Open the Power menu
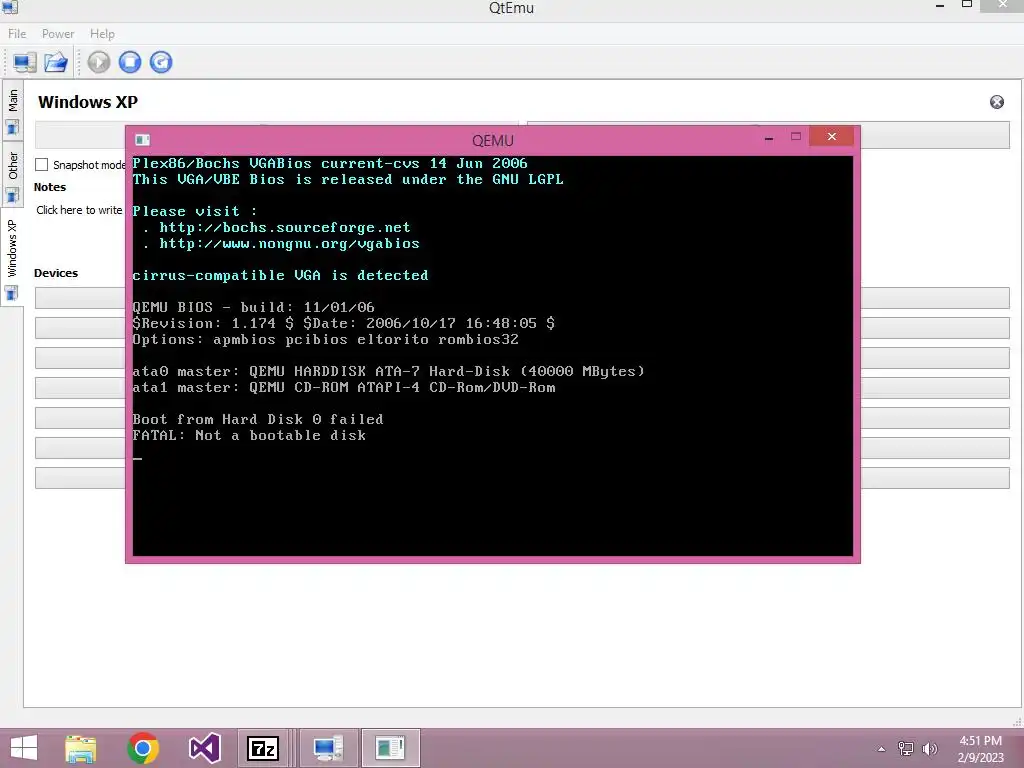 coord(58,34)
